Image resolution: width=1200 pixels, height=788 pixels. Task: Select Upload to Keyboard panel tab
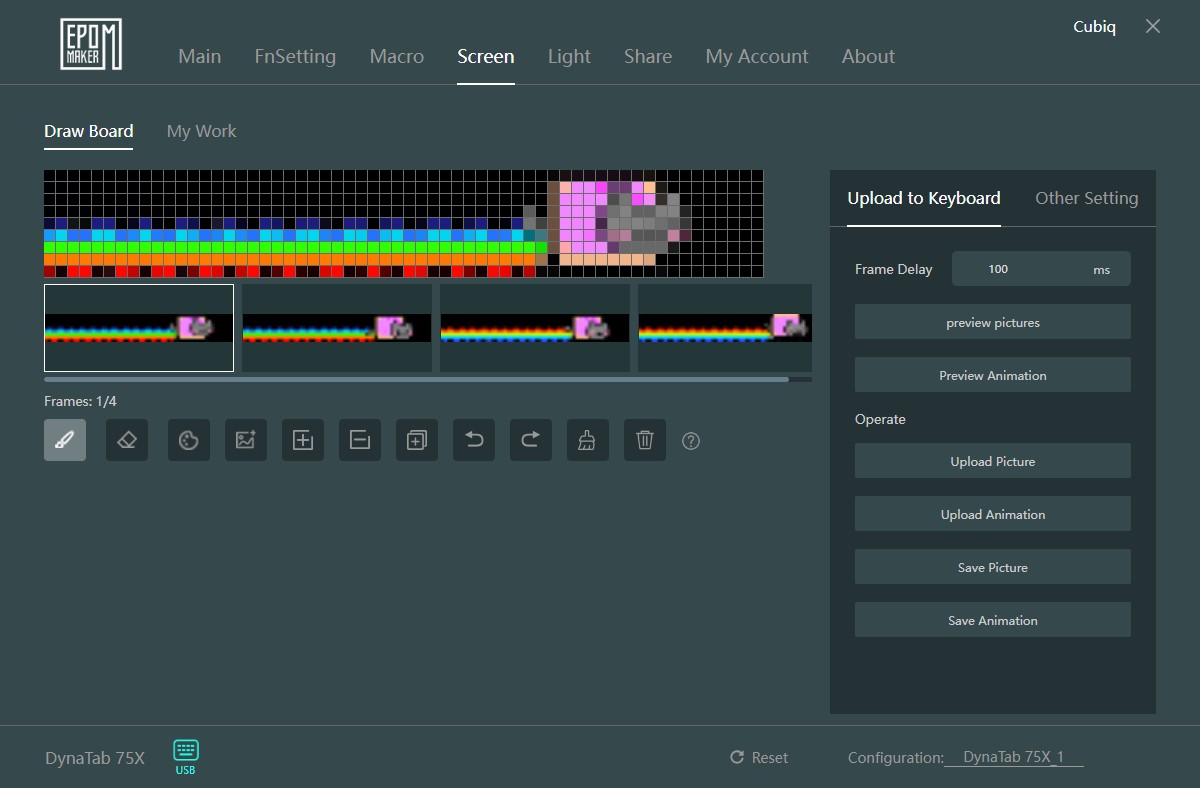point(924,198)
